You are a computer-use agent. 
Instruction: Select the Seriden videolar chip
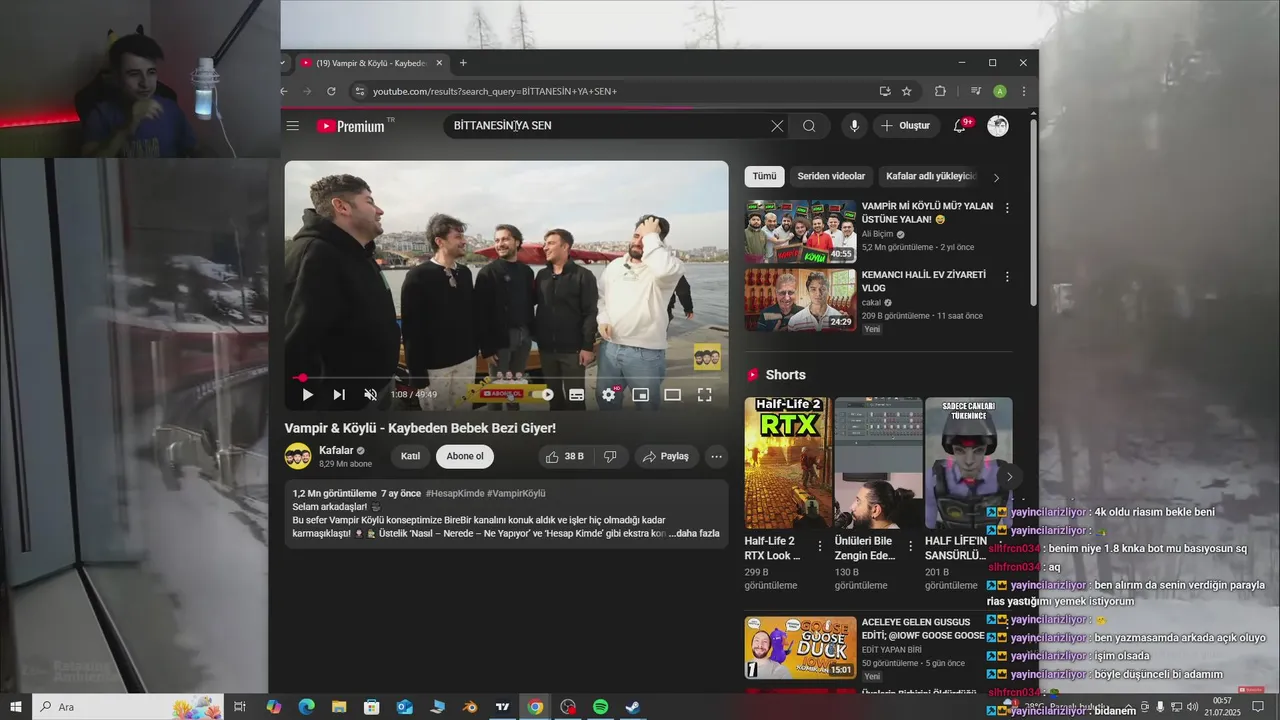[831, 176]
